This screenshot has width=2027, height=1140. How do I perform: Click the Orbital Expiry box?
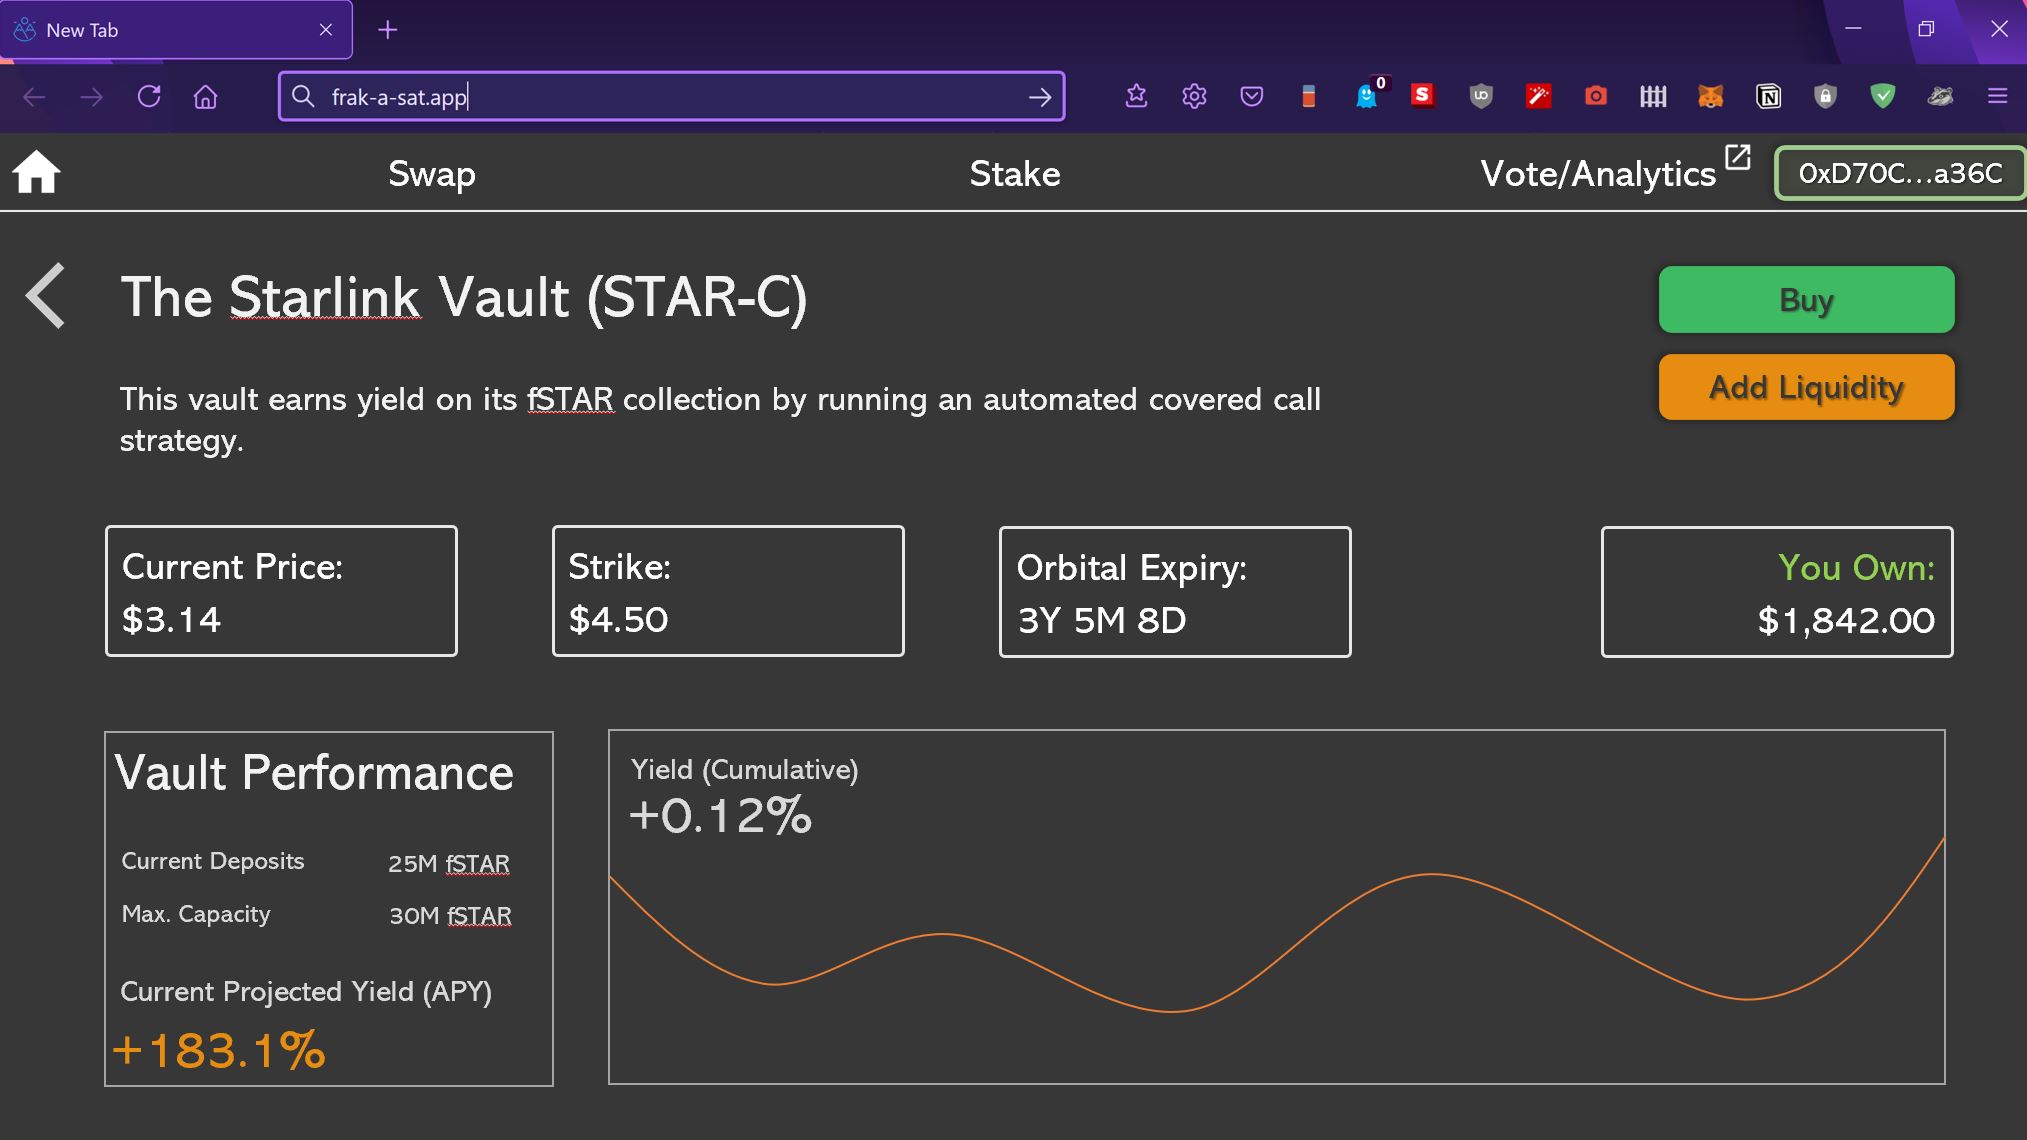(1175, 592)
